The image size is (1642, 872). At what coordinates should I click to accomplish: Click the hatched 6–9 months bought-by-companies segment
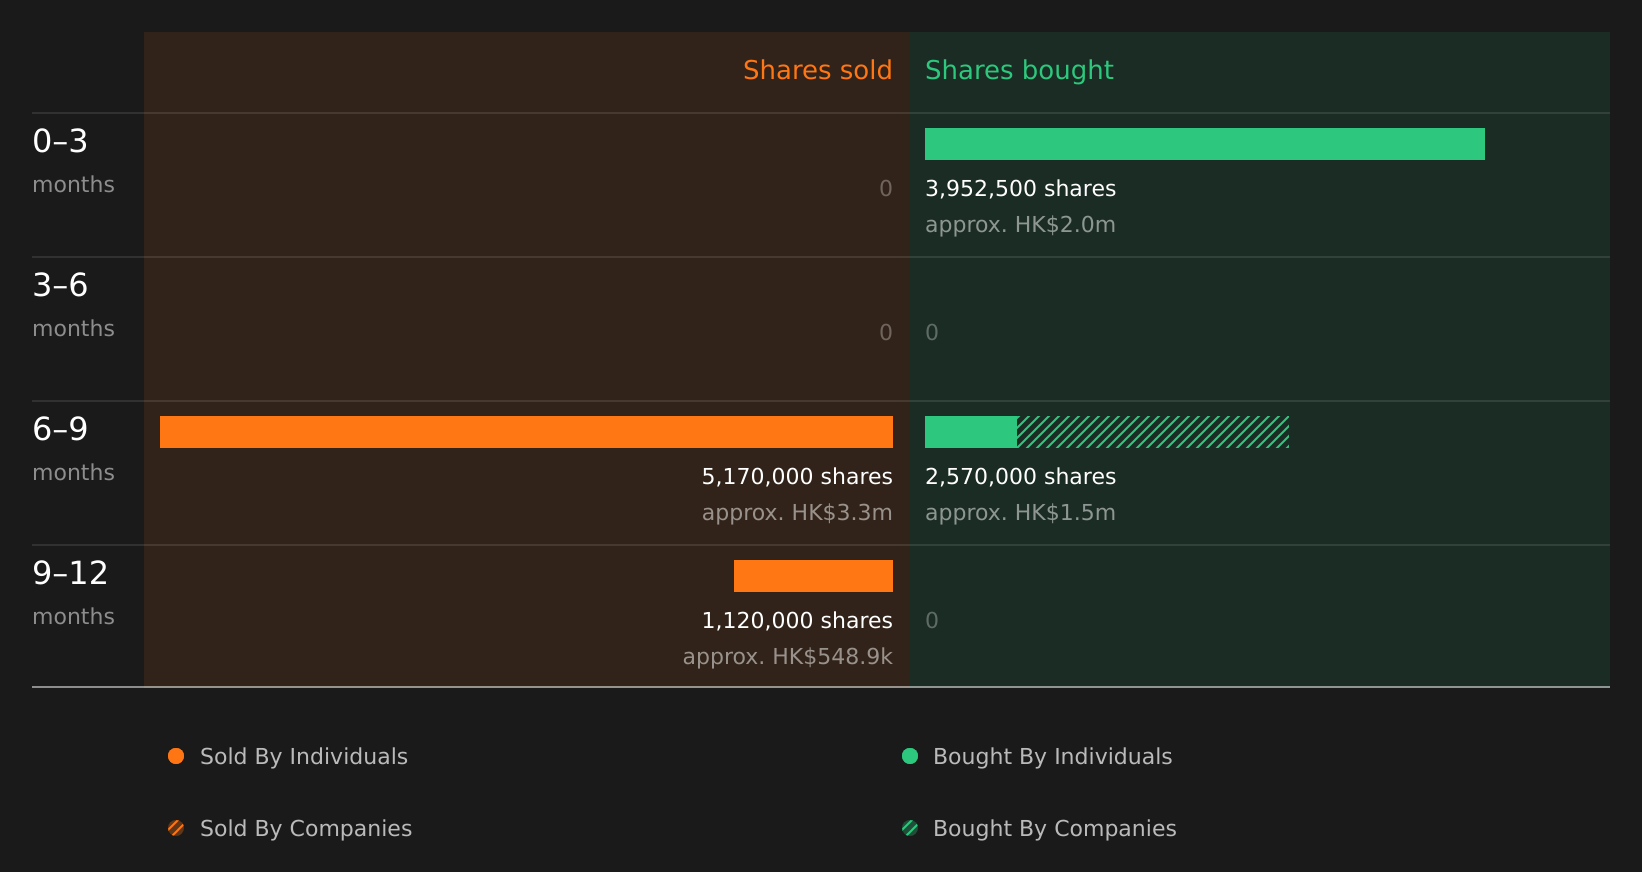pyautogui.click(x=1153, y=432)
